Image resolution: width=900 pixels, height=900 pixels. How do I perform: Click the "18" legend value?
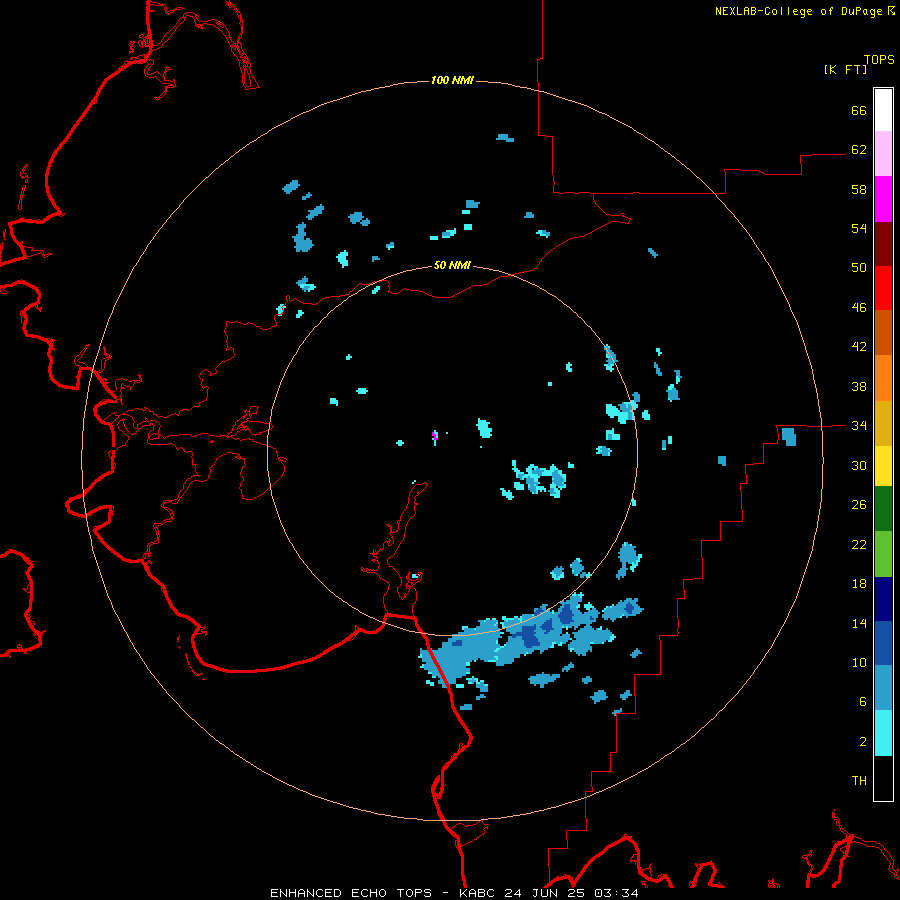[859, 584]
